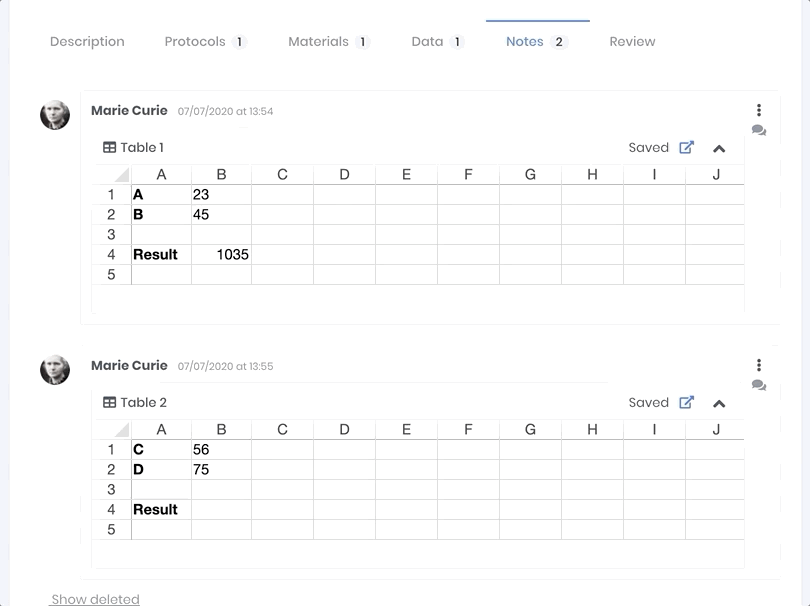Image resolution: width=810 pixels, height=606 pixels.
Task: Switch to the Protocols tab
Action: [195, 41]
